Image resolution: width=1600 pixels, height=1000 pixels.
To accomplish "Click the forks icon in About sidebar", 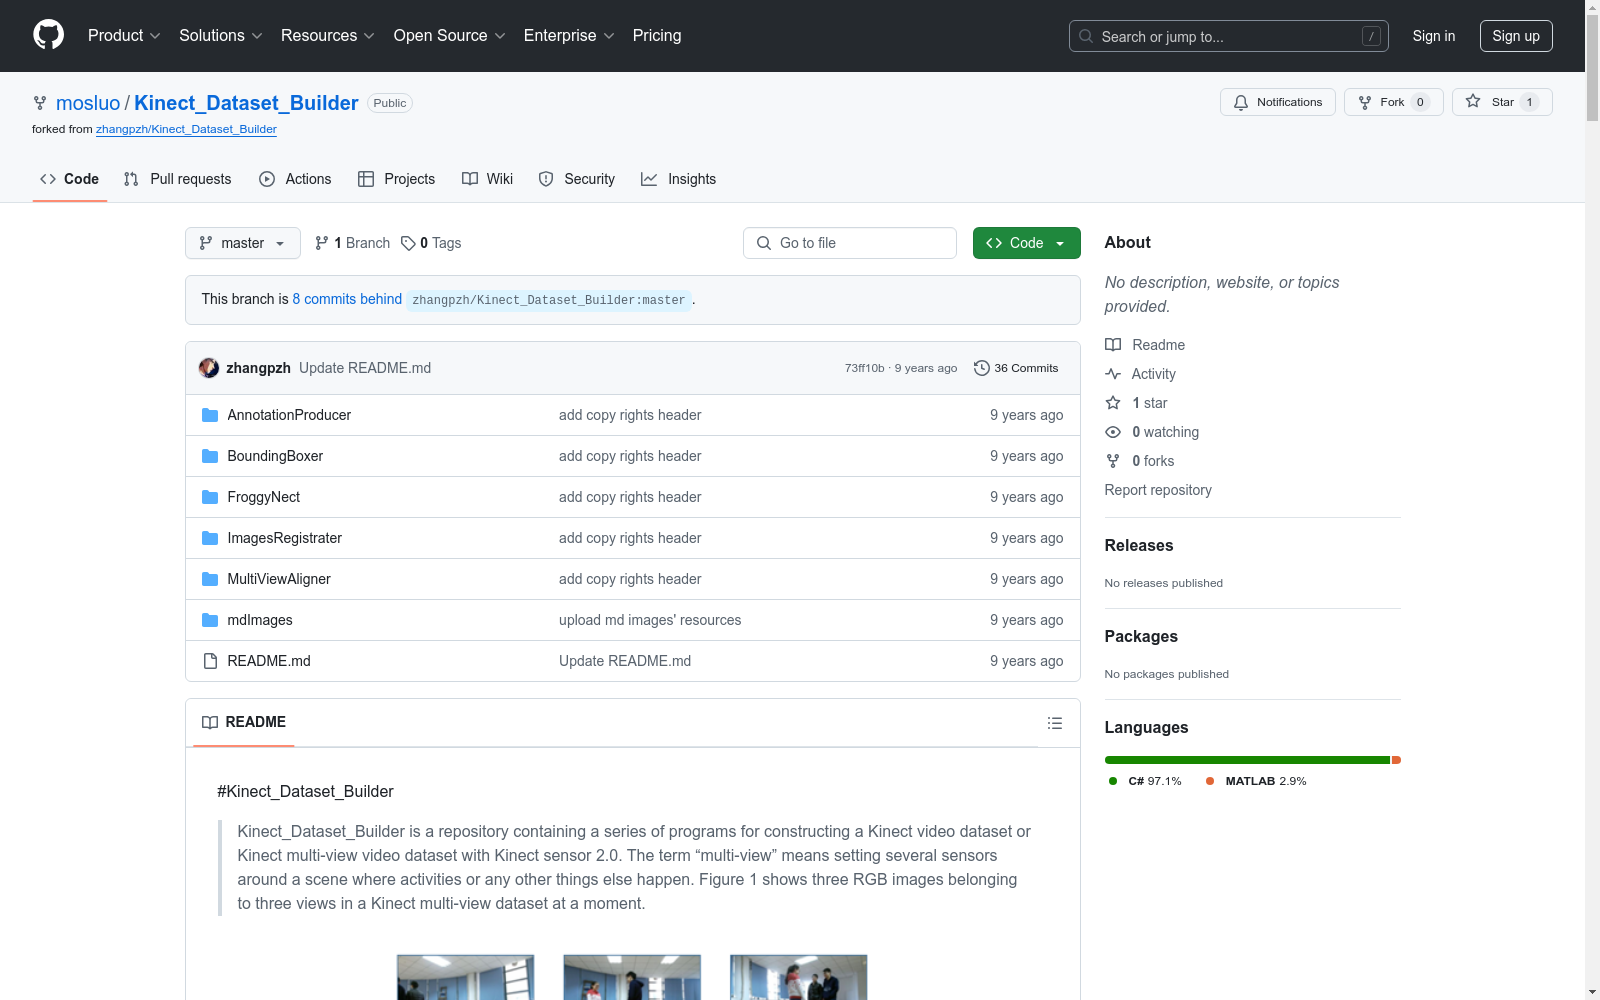I will tap(1113, 461).
